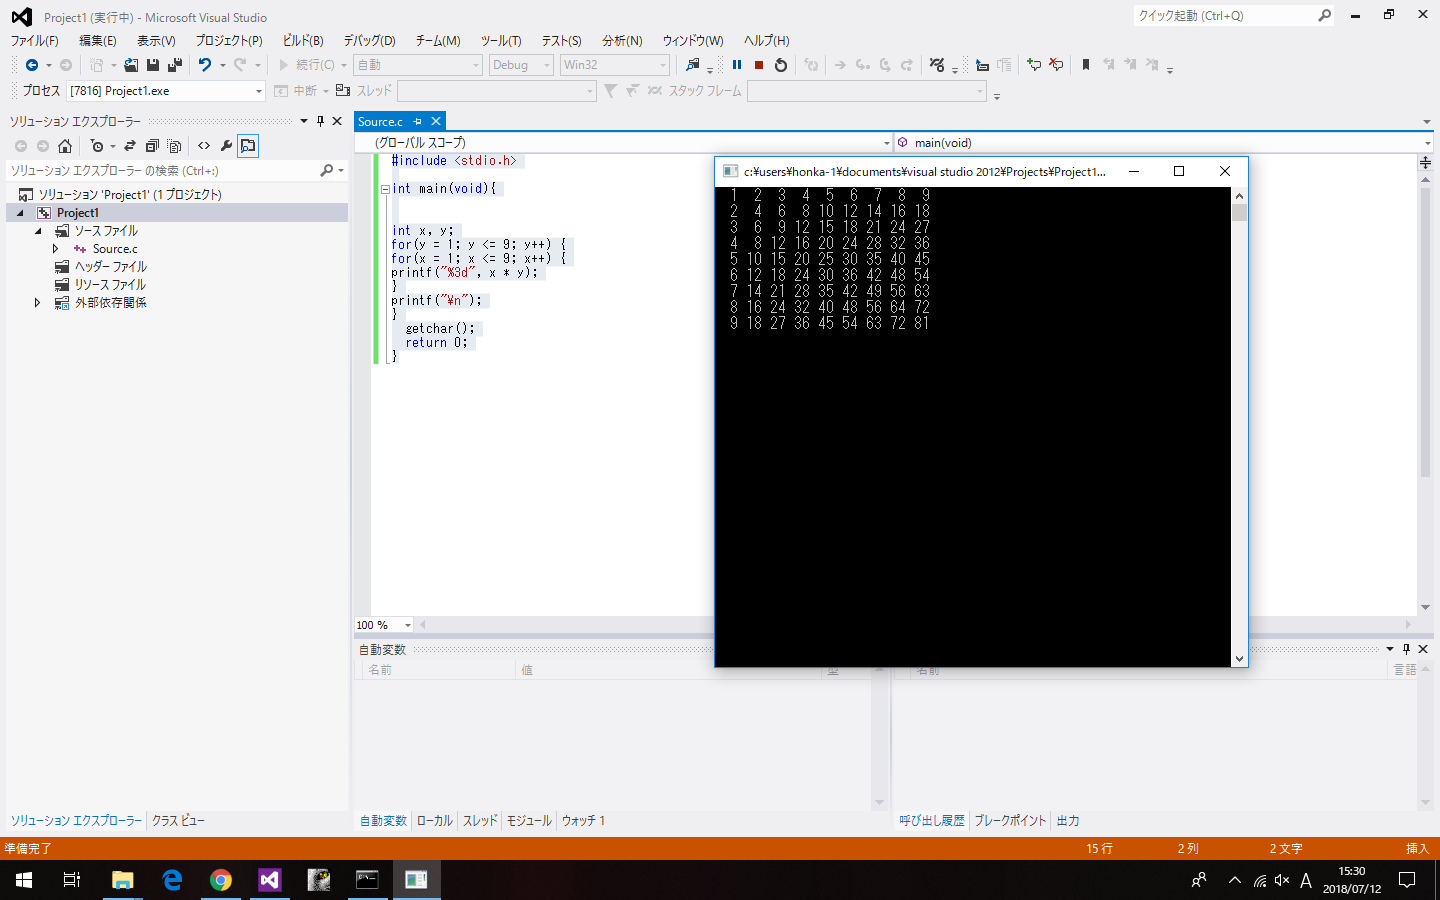This screenshot has width=1440, height=900.
Task: Expand the Source.c tree node
Action: tap(56, 249)
